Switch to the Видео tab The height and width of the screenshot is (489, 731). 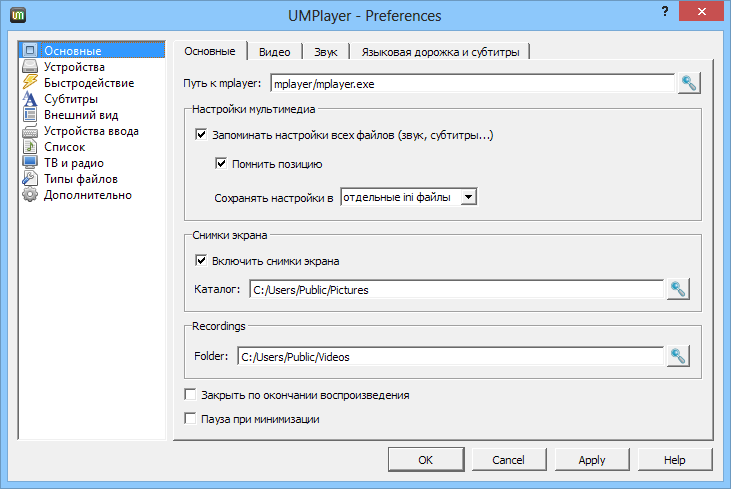point(274,52)
